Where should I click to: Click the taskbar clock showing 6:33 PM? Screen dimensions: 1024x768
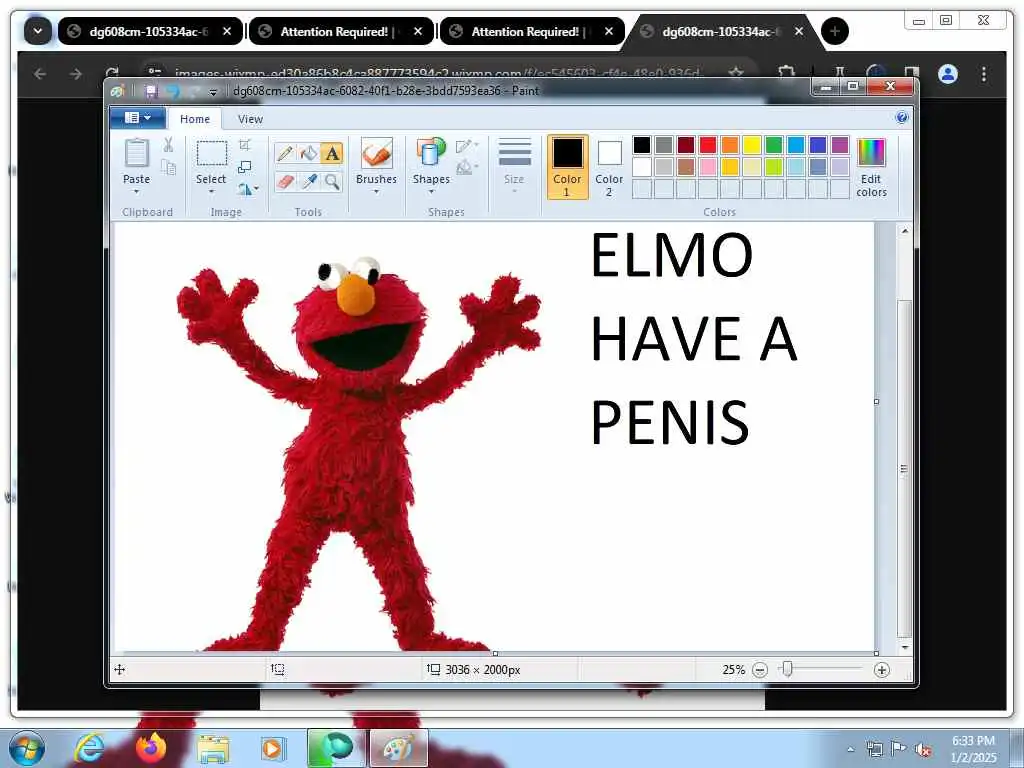(x=973, y=749)
